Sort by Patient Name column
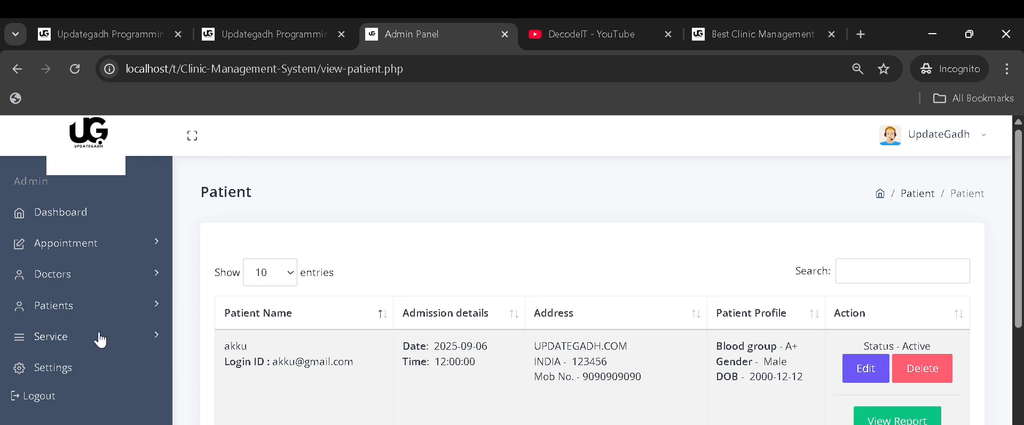 [304, 313]
